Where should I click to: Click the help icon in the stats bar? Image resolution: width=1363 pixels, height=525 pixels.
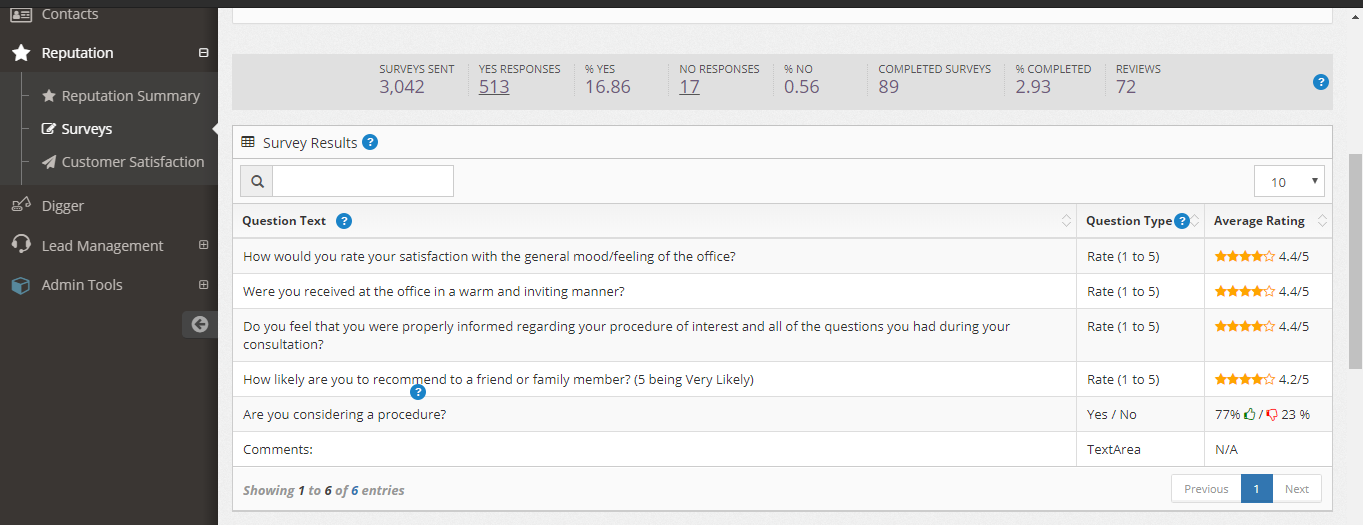pos(1321,82)
